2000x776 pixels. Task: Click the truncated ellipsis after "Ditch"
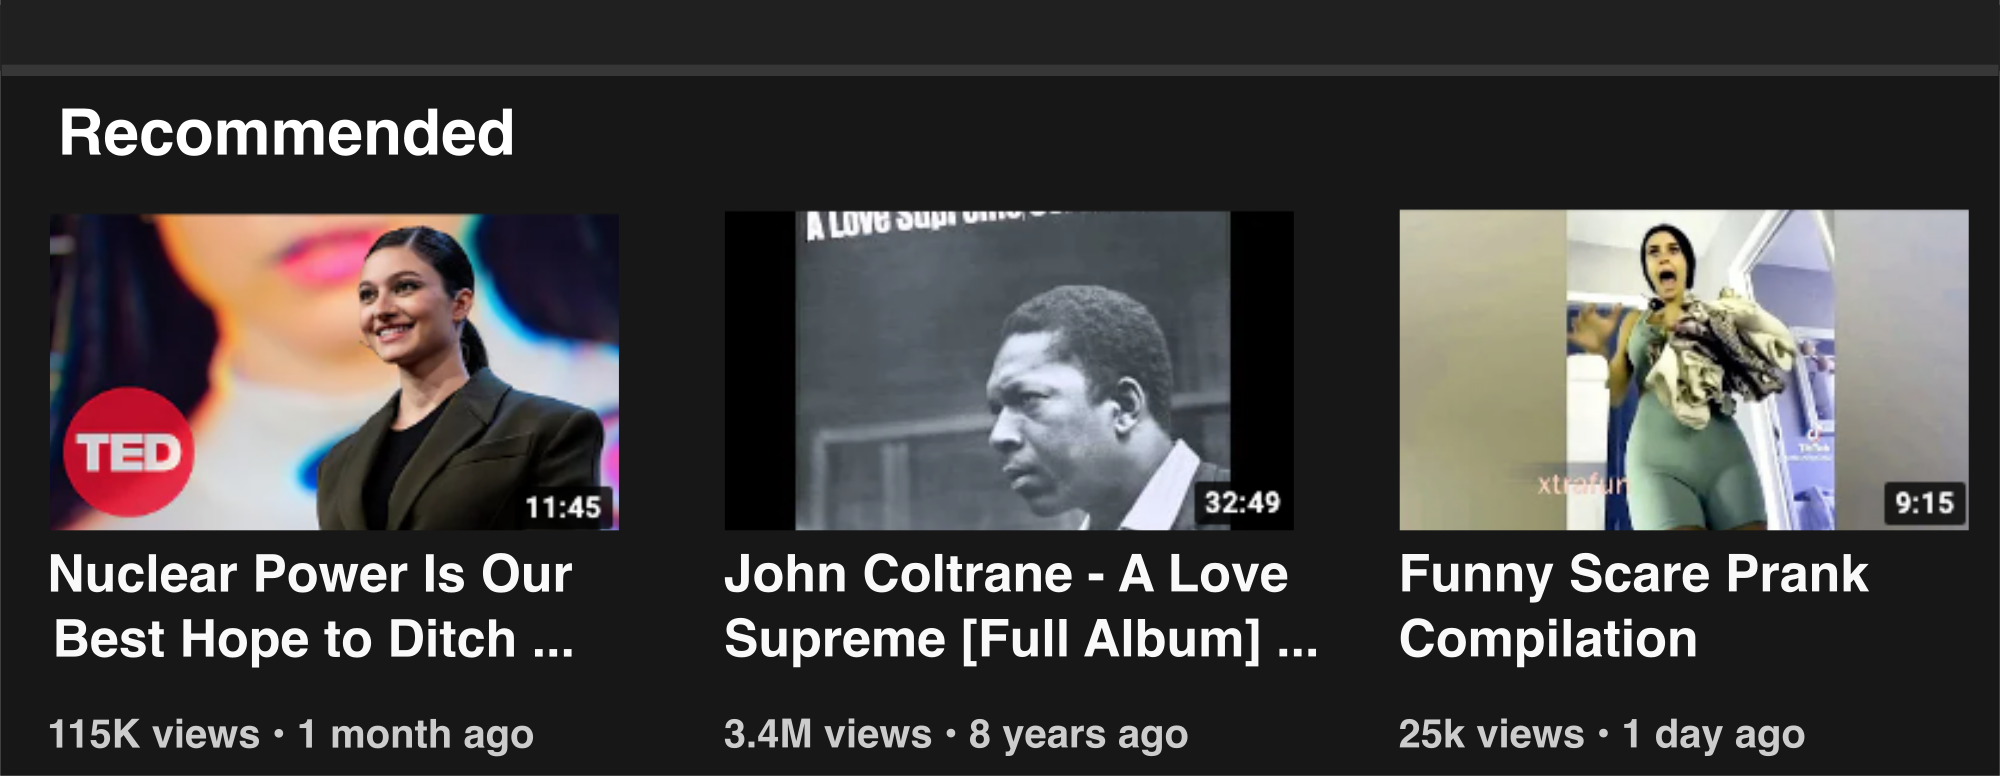pos(553,641)
